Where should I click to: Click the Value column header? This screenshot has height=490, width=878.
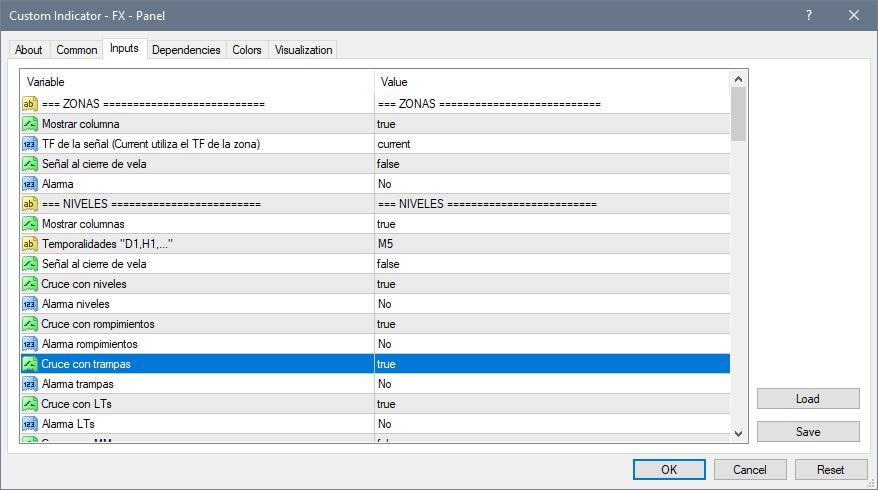pos(552,82)
